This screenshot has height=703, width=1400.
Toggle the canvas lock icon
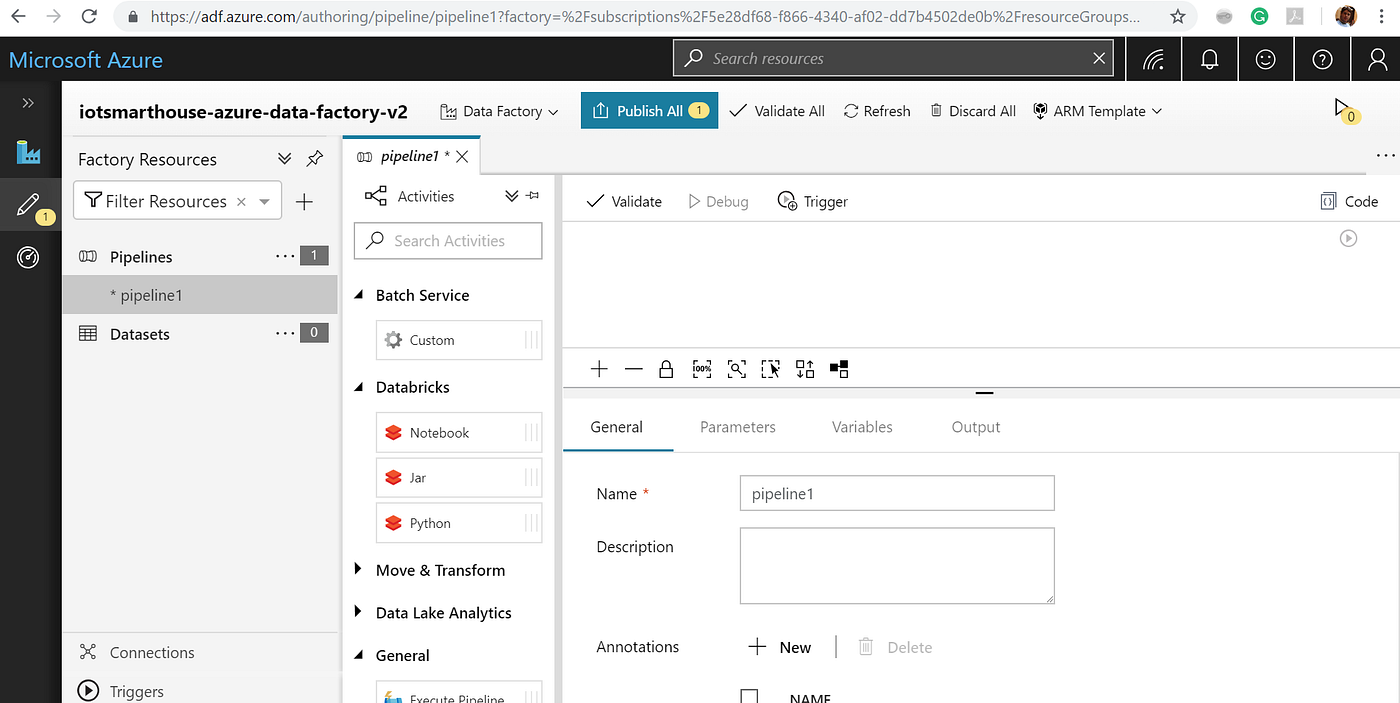coord(666,368)
